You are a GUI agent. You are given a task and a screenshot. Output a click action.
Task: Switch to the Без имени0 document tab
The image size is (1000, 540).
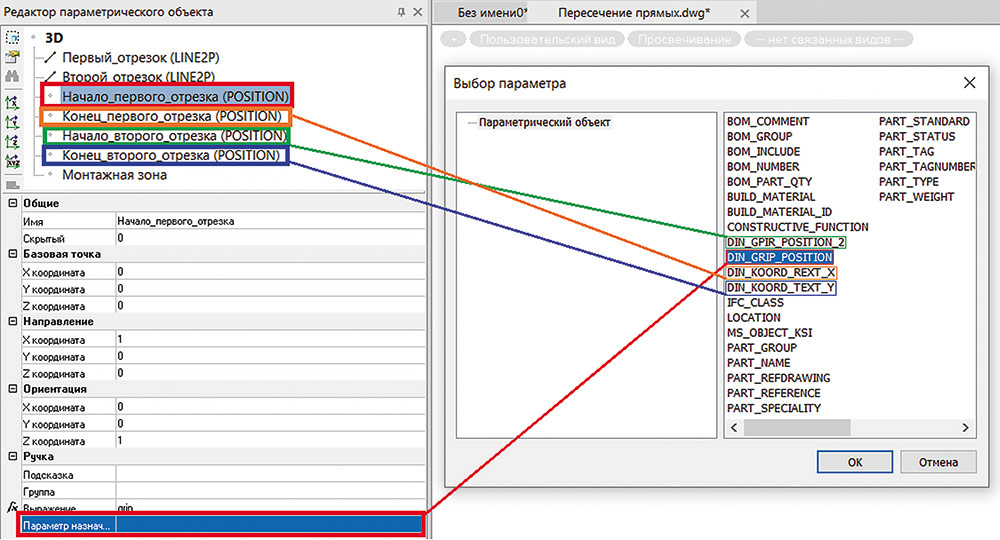[x=491, y=13]
